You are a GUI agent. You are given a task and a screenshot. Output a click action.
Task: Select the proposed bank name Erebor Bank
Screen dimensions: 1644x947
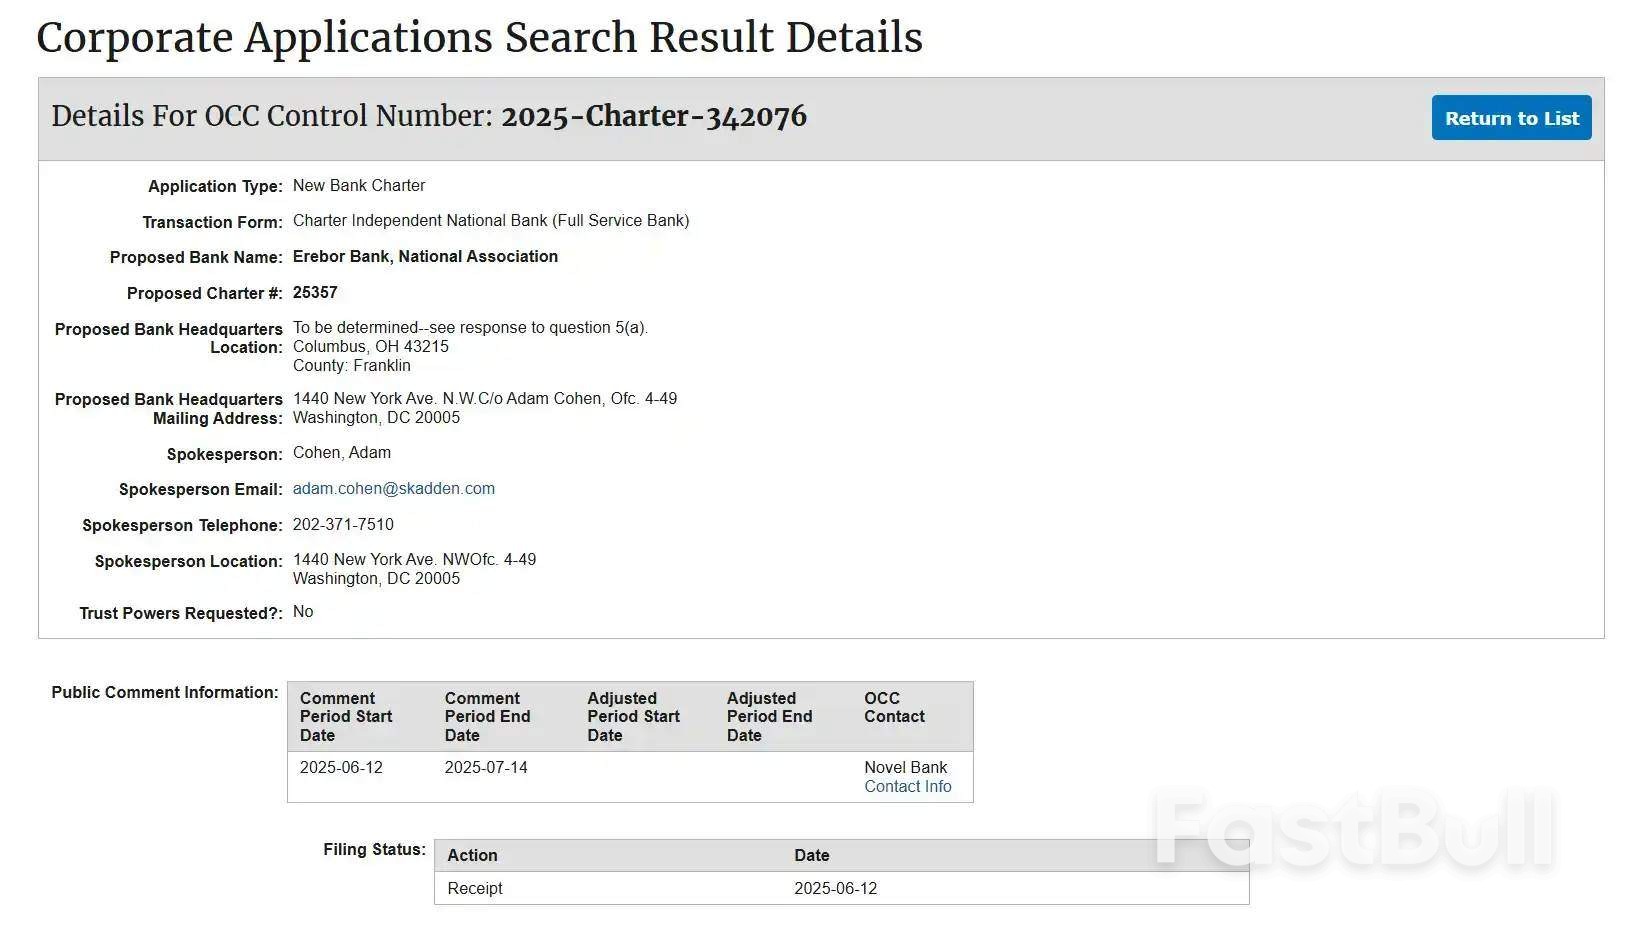[x=425, y=257]
